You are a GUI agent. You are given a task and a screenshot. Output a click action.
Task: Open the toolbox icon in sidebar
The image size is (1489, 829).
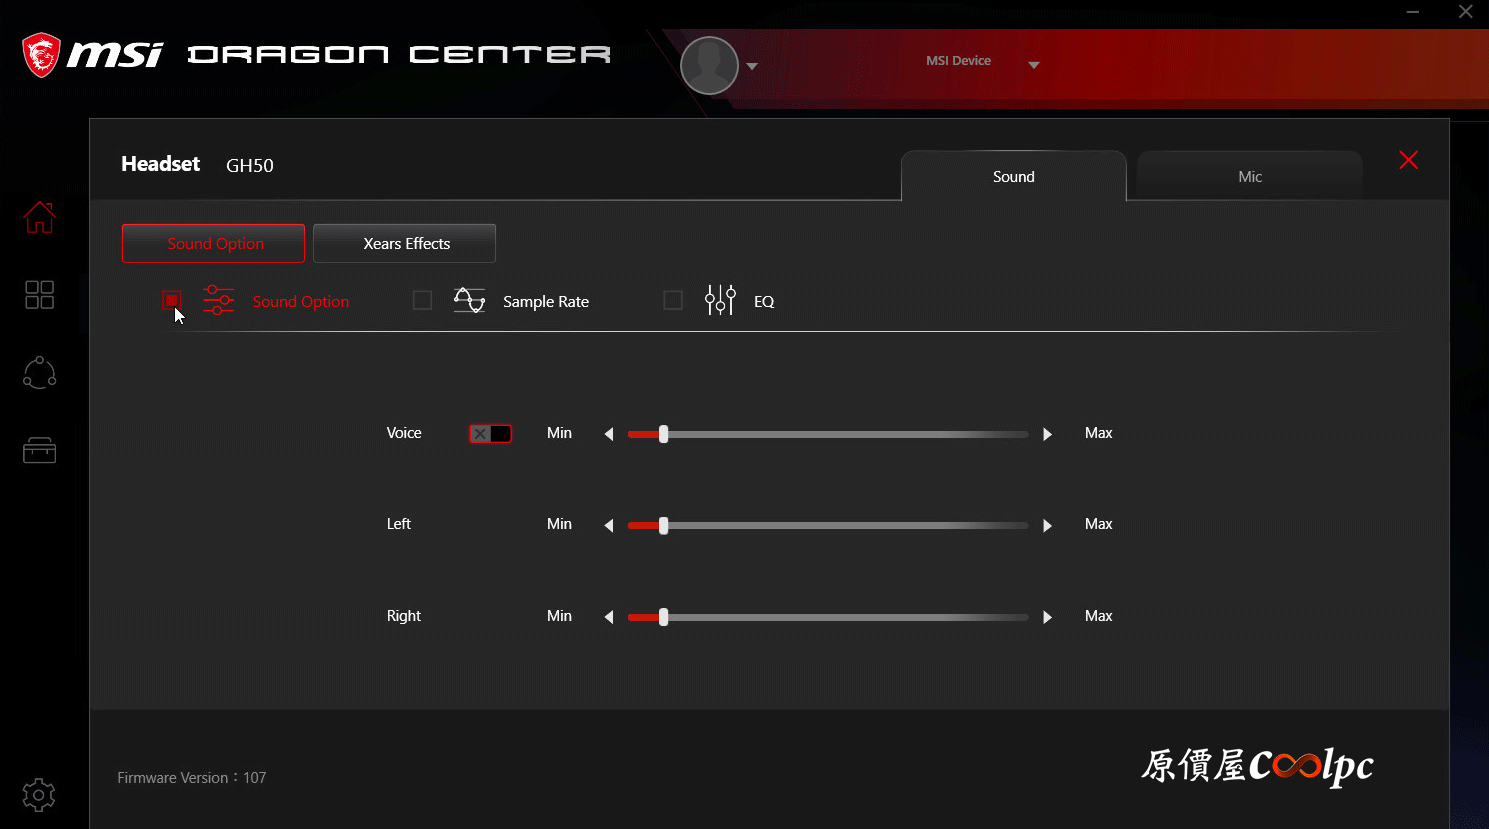tap(39, 450)
